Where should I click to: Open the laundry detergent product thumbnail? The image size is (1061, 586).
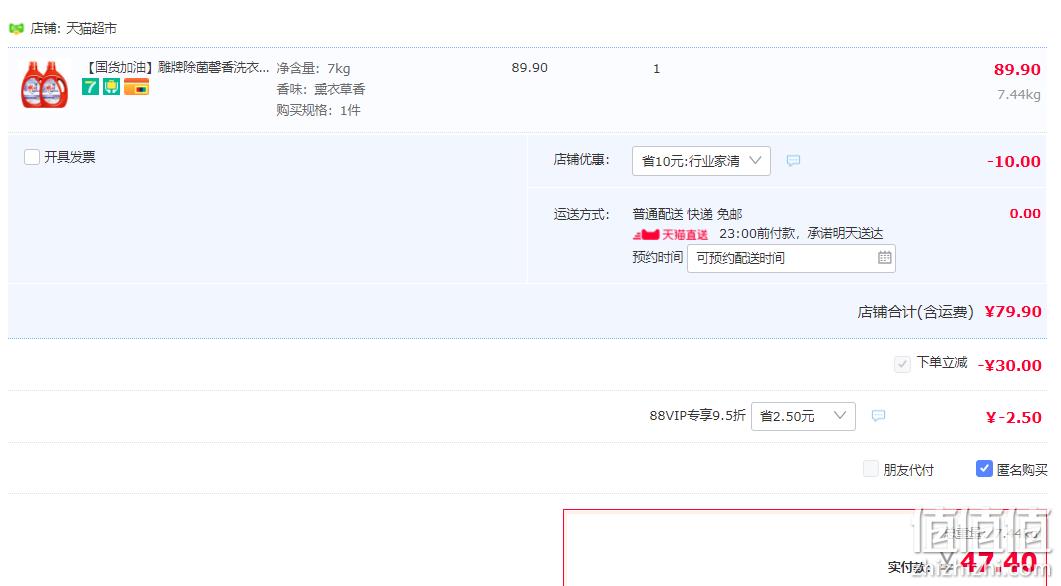click(x=45, y=85)
